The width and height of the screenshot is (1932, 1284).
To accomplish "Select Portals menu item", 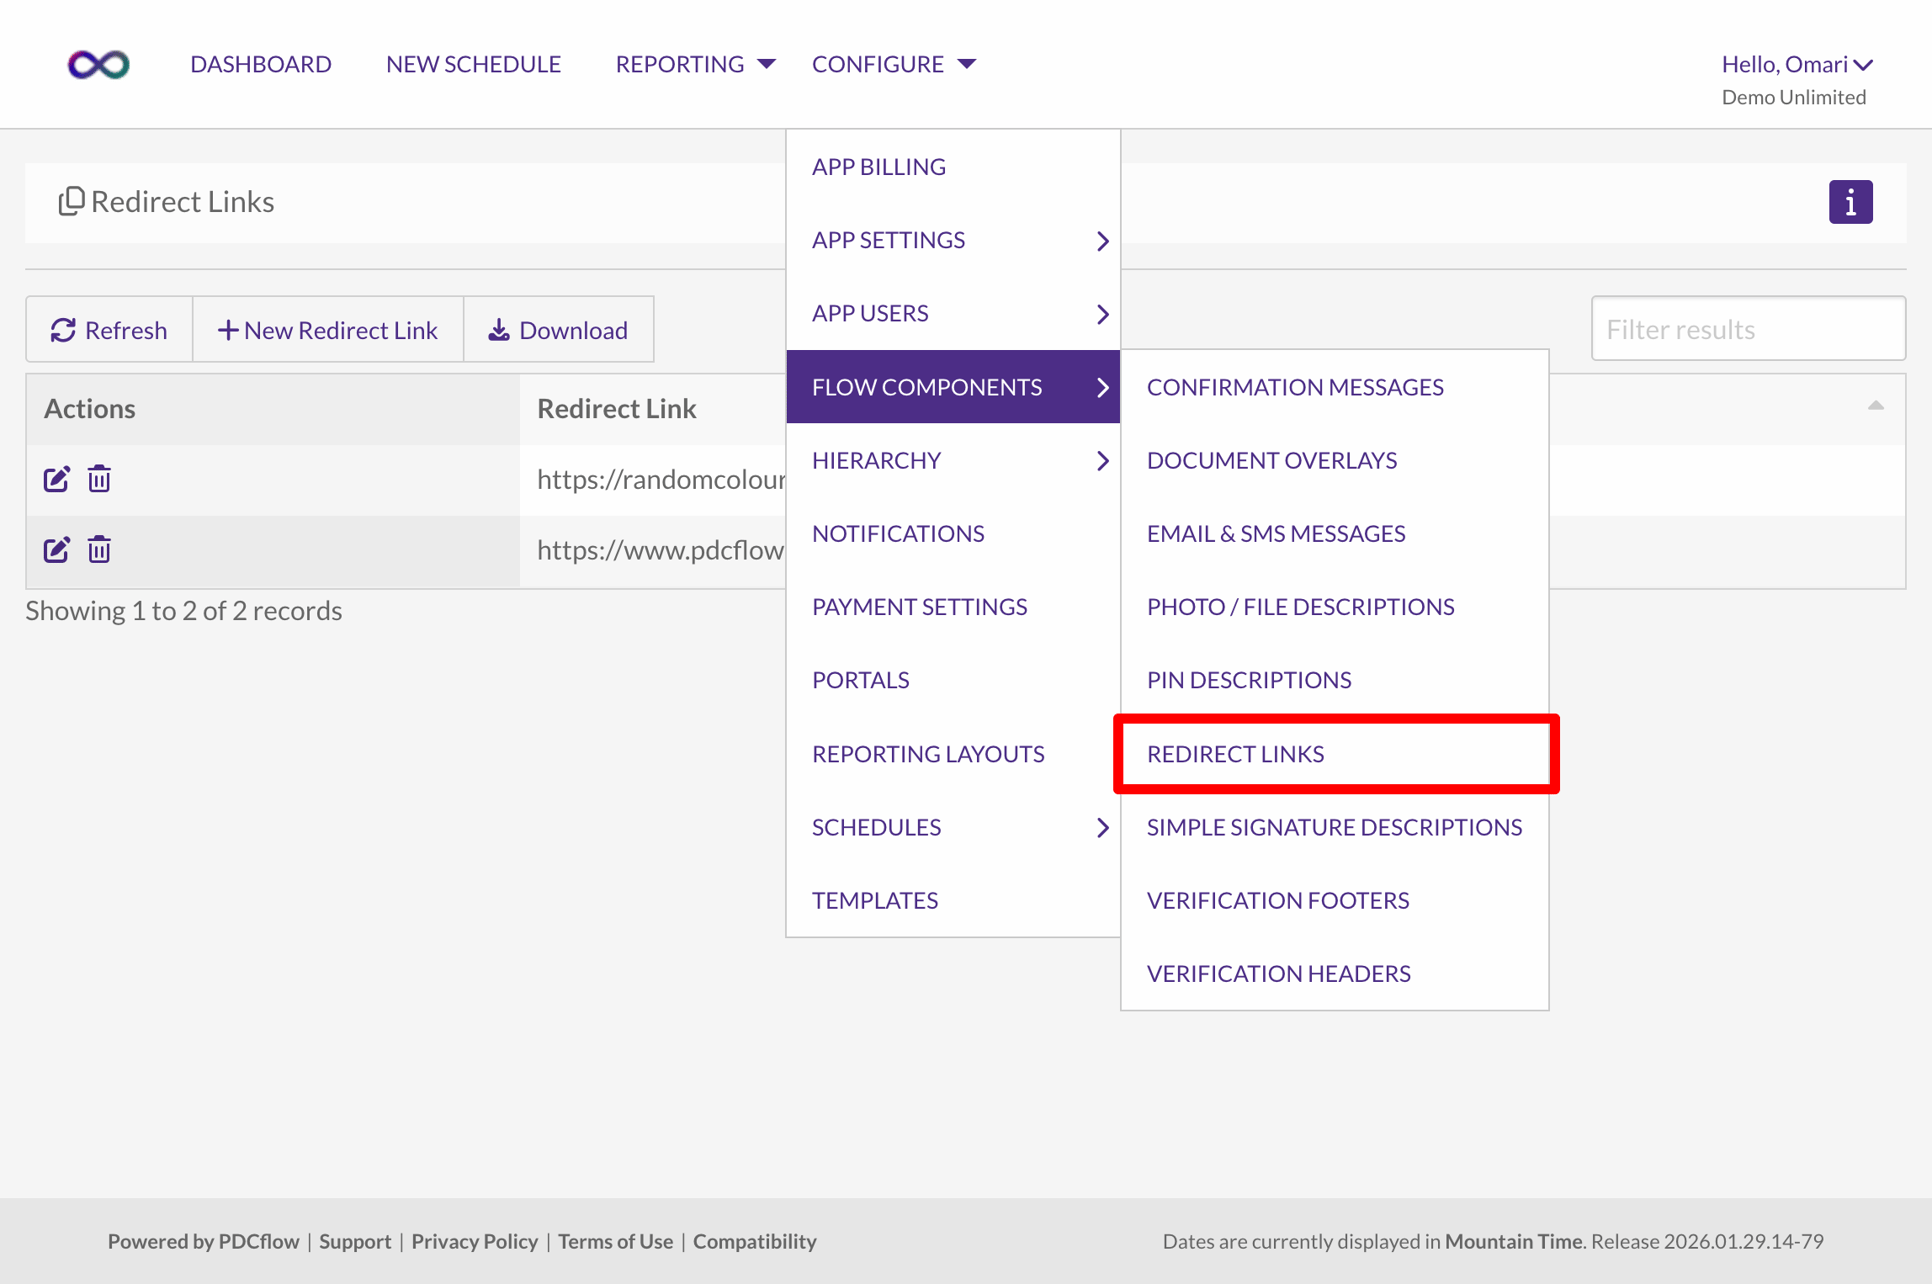I will (x=953, y=680).
